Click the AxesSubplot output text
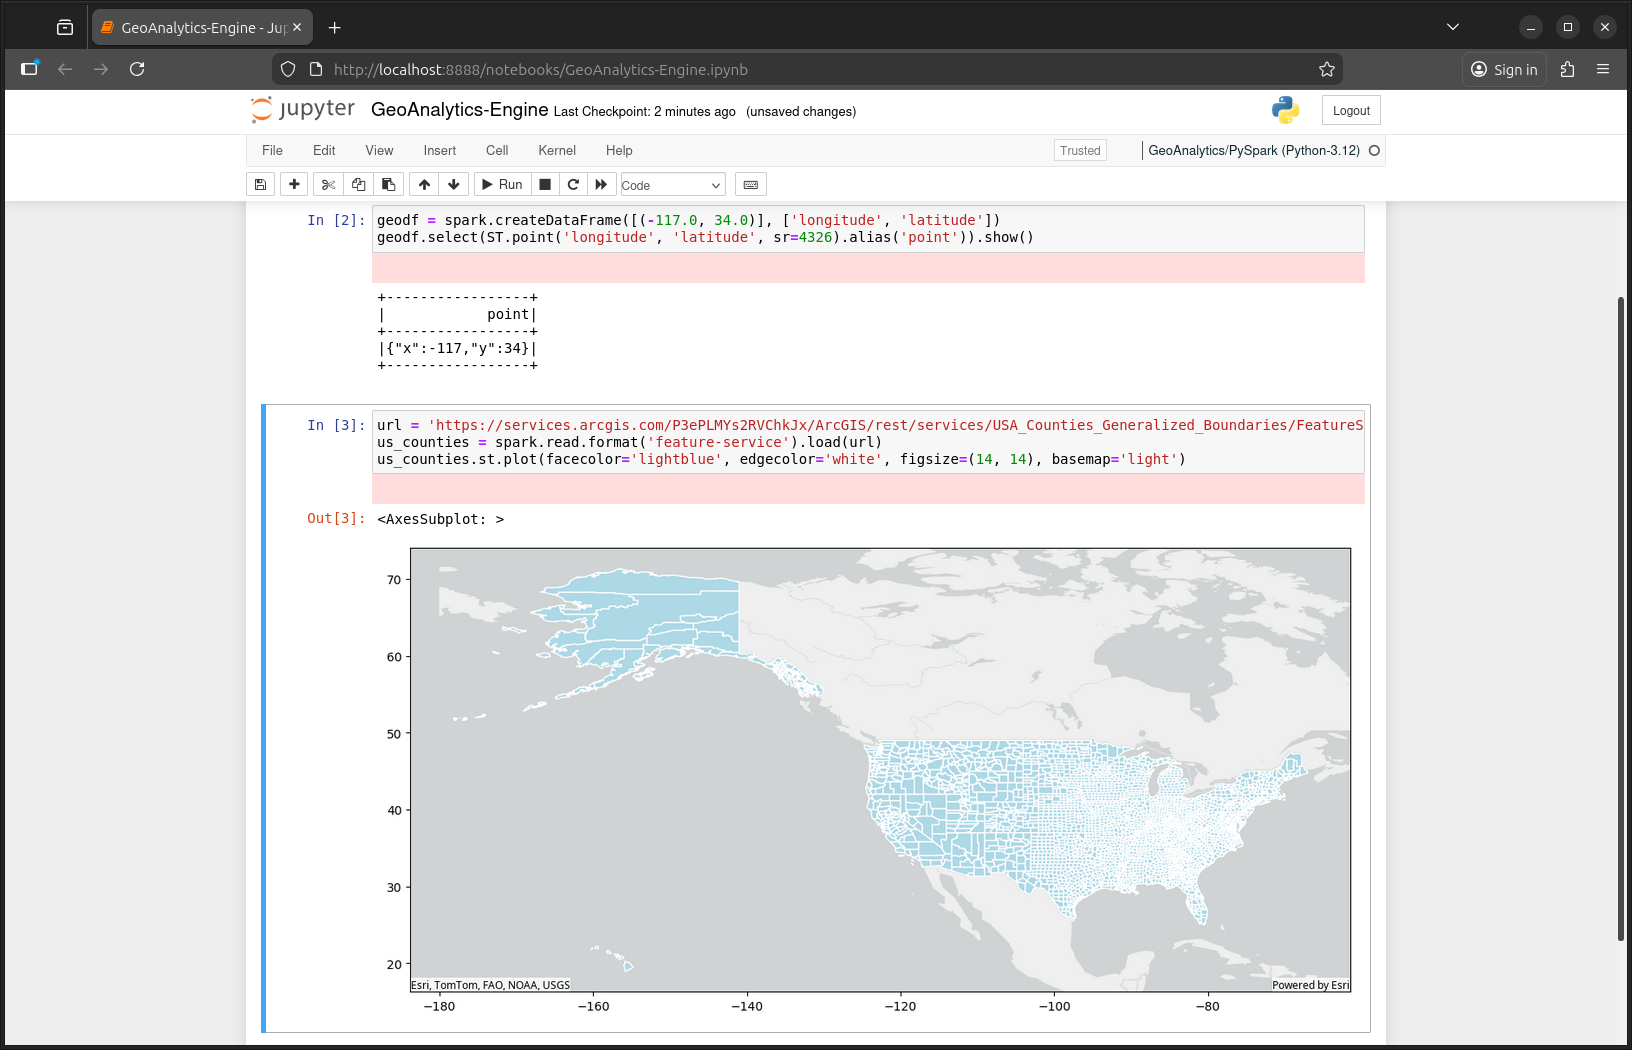This screenshot has width=1632, height=1050. click(x=441, y=519)
